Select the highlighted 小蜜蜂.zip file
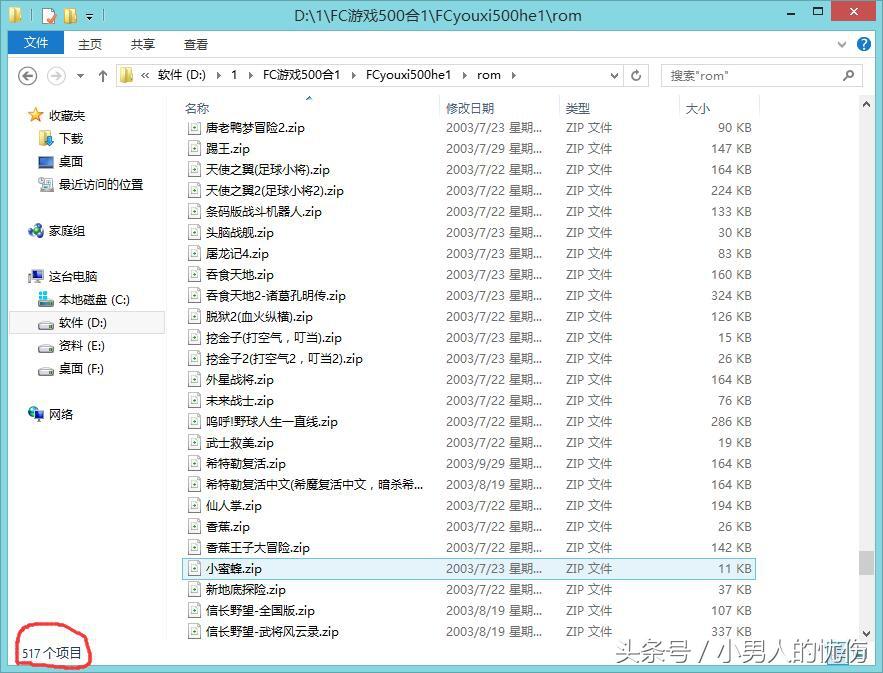 click(x=469, y=569)
